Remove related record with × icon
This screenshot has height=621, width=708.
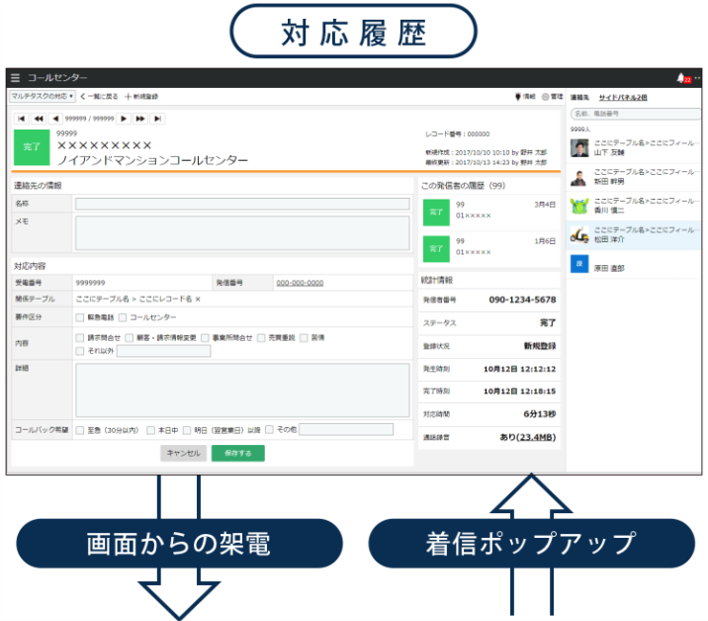[x=198, y=299]
